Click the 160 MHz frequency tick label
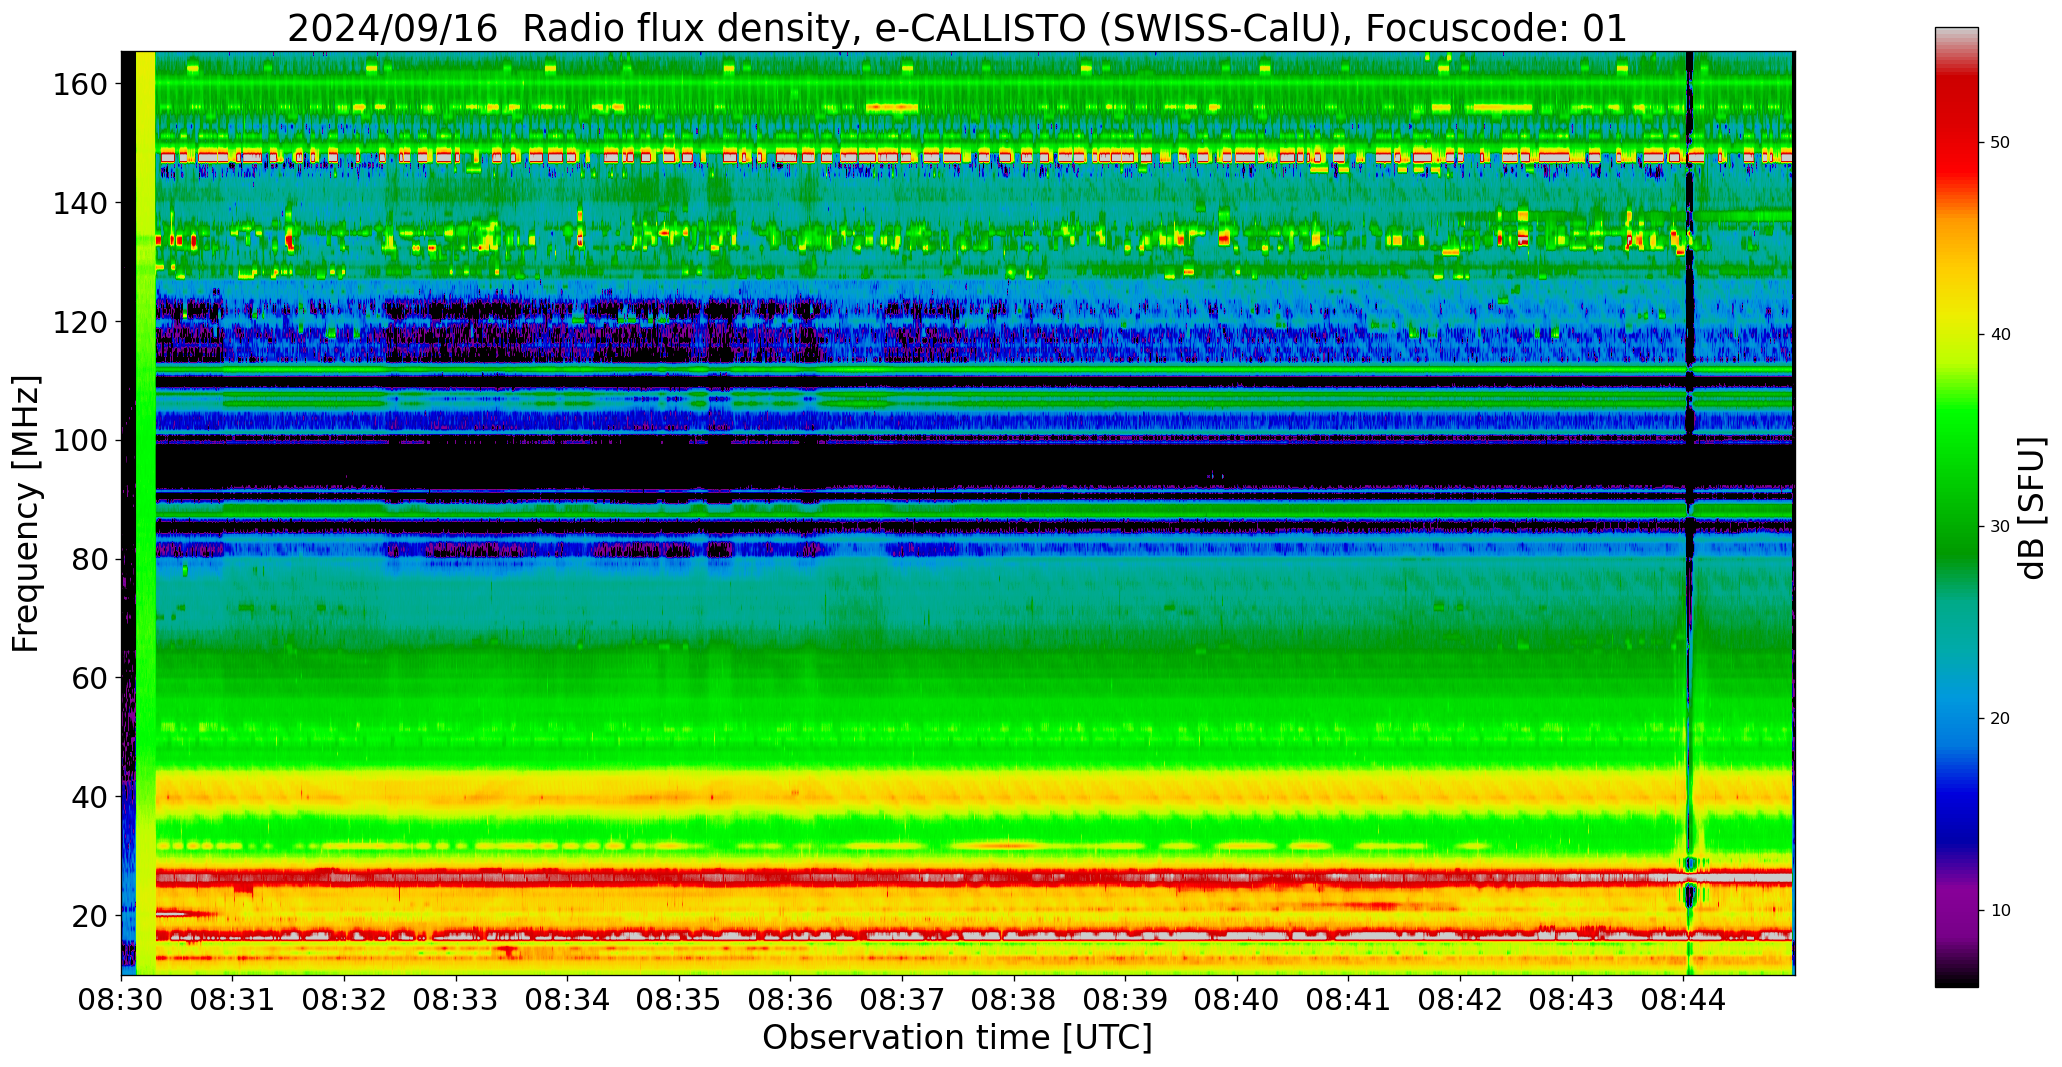The width and height of the screenshot is (2062, 1067). click(79, 84)
